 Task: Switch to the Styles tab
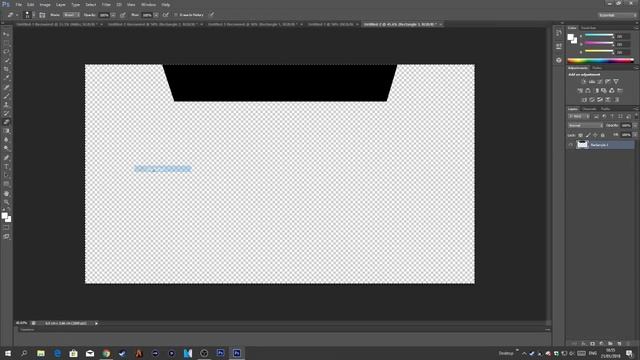tap(597, 68)
